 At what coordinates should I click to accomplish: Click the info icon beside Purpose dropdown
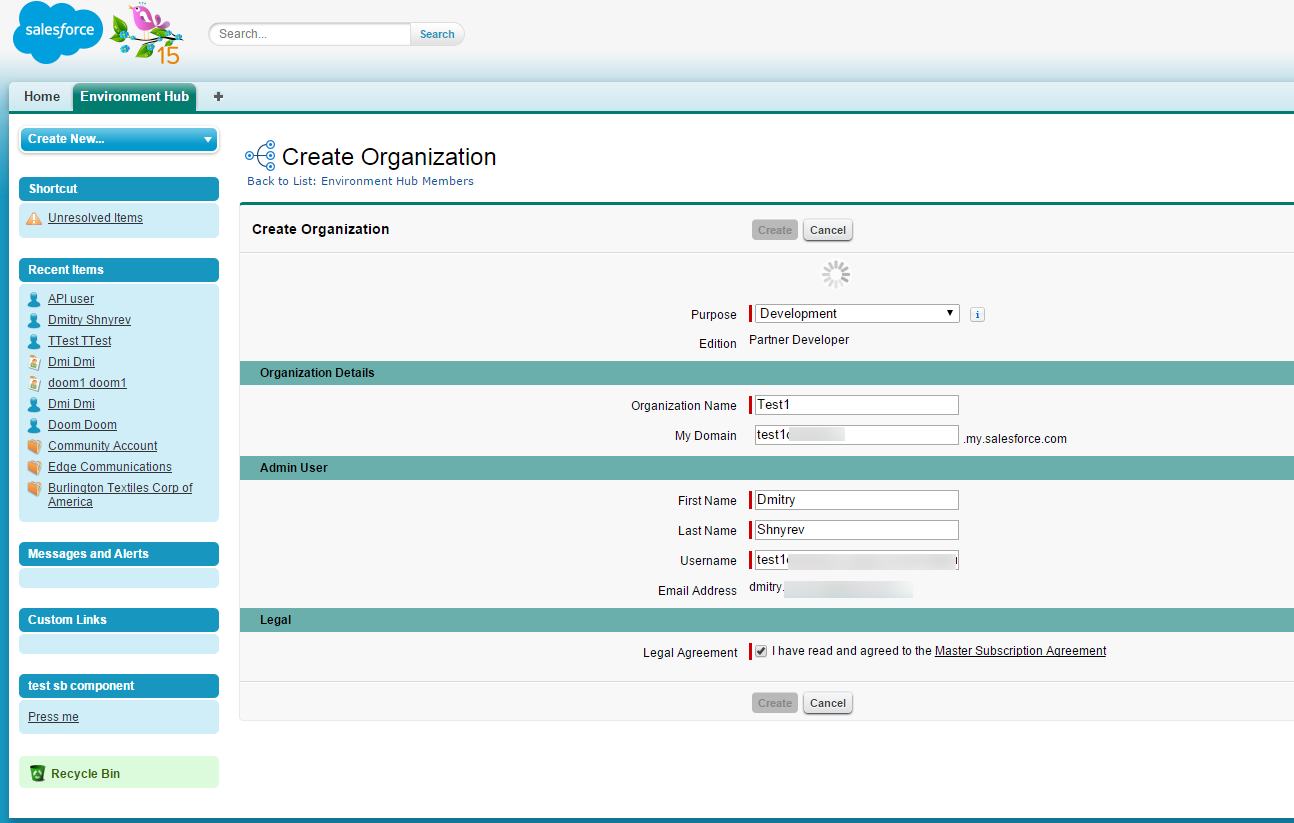click(977, 315)
